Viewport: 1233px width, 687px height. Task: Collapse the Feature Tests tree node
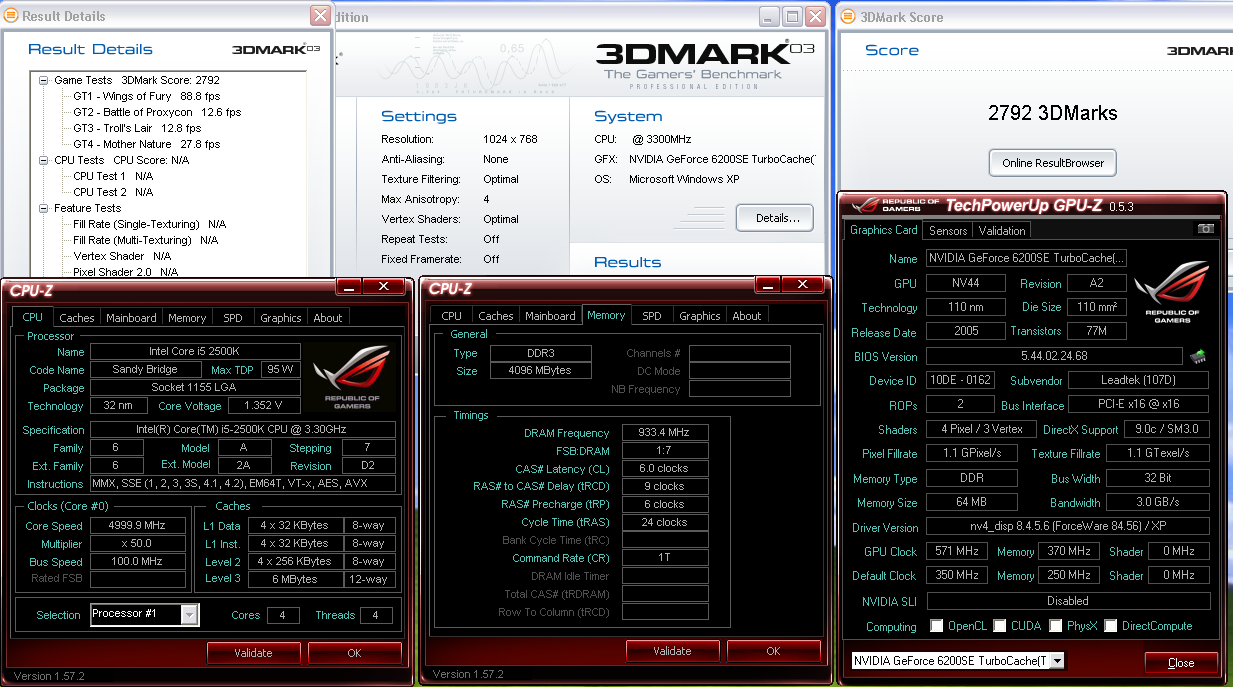pyautogui.click(x=44, y=208)
